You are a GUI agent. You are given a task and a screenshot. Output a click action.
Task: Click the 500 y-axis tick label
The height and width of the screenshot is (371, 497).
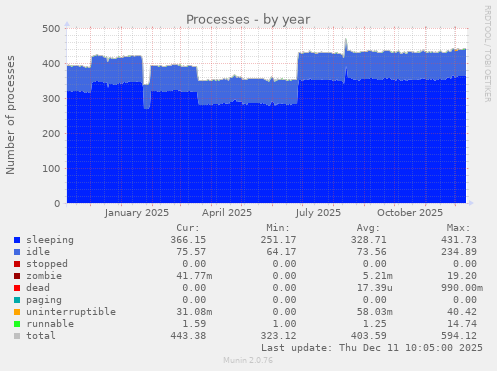(x=51, y=29)
